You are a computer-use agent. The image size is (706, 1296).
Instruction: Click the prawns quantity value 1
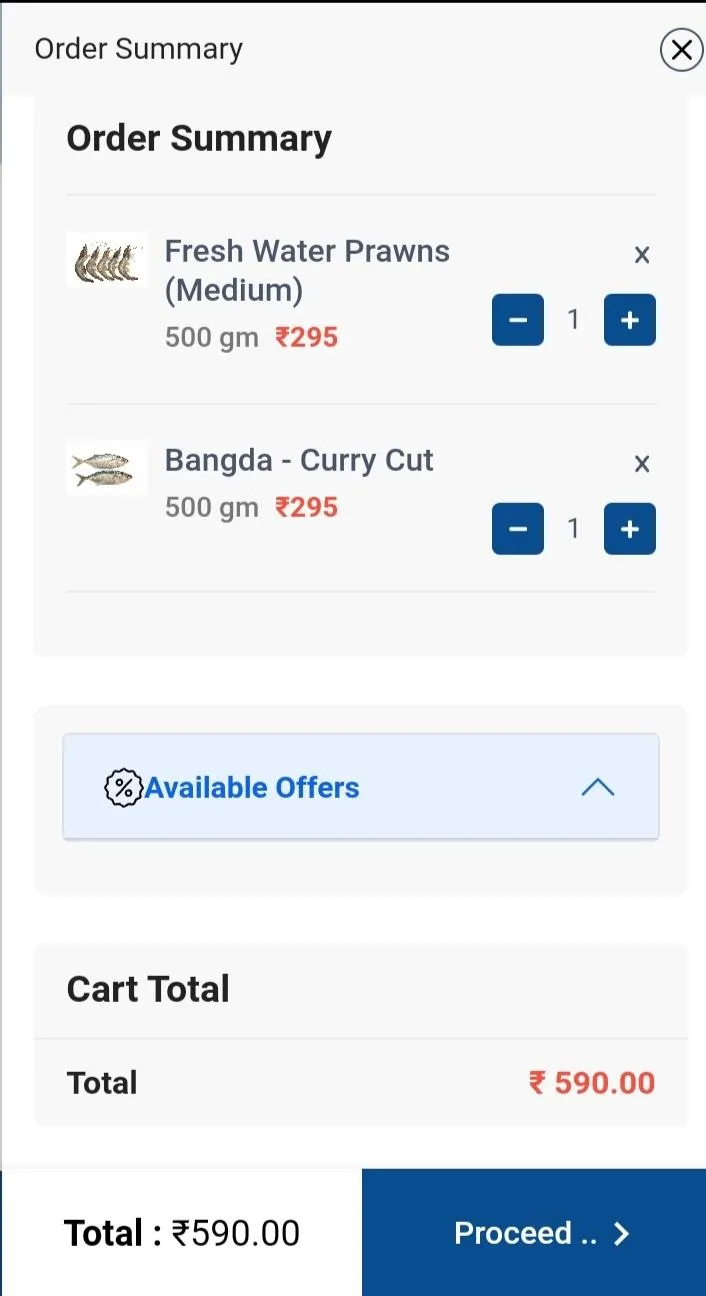click(x=574, y=320)
